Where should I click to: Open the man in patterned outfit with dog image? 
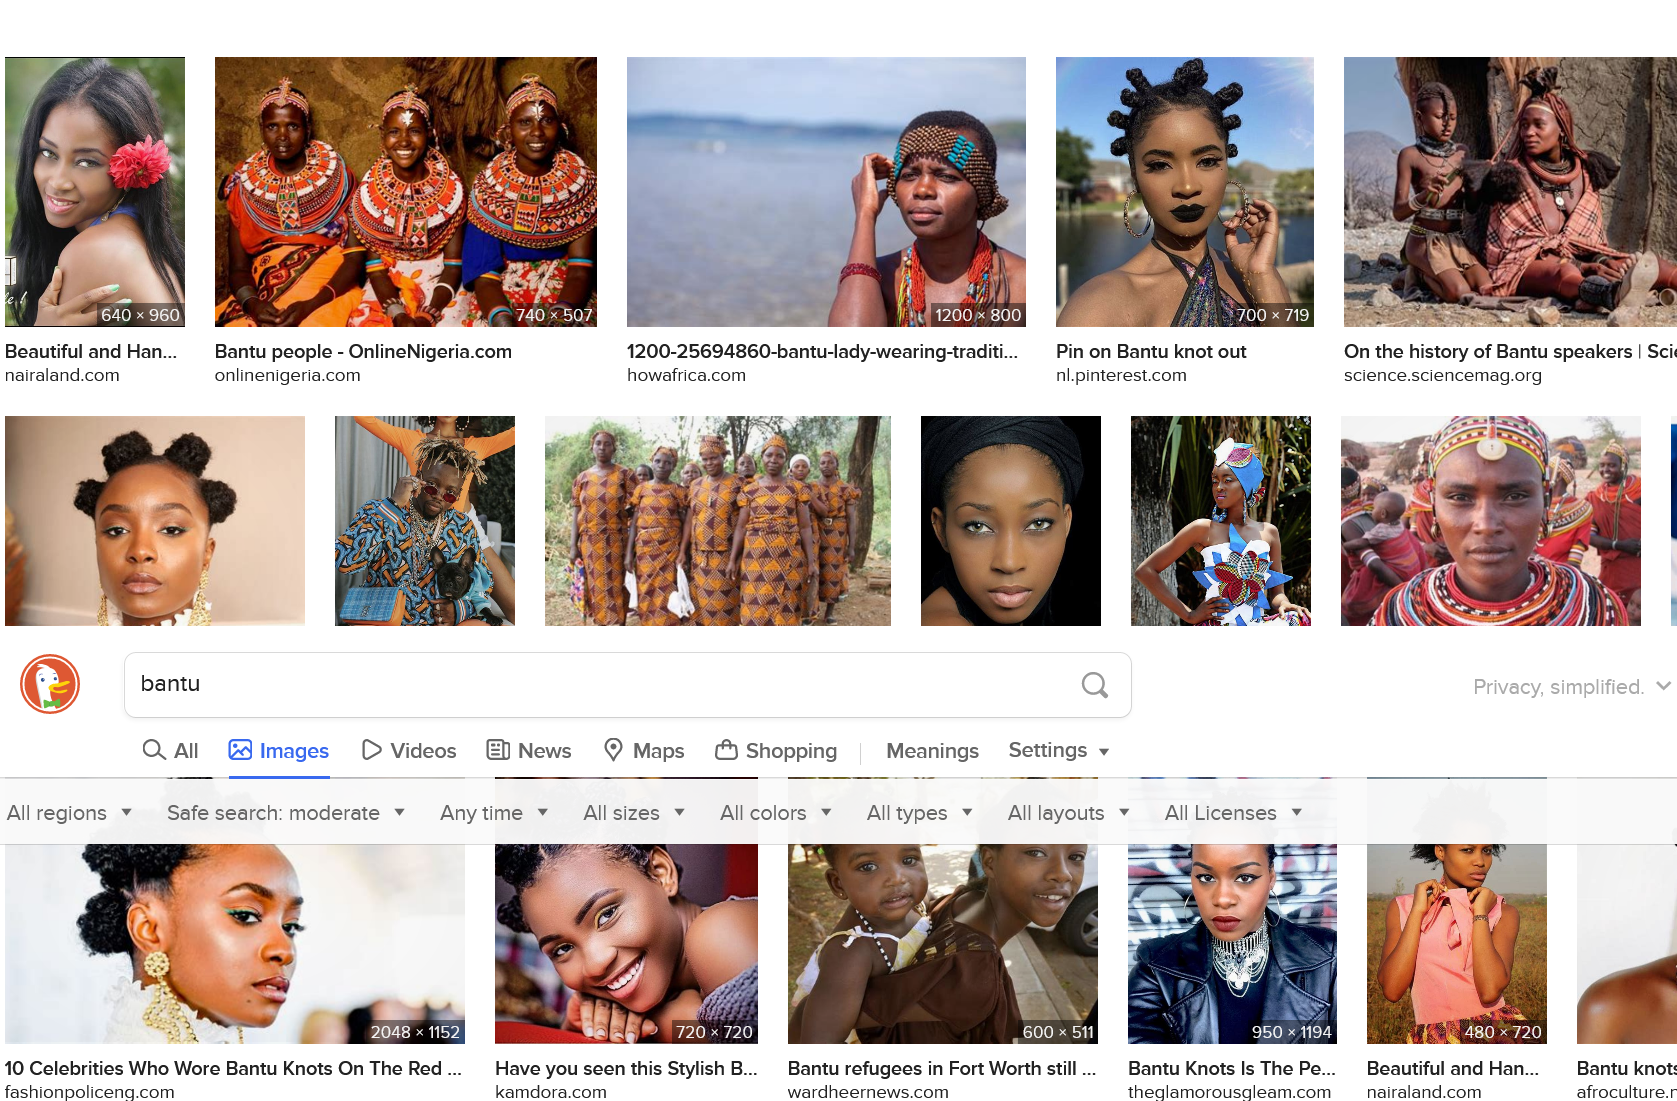coord(425,521)
